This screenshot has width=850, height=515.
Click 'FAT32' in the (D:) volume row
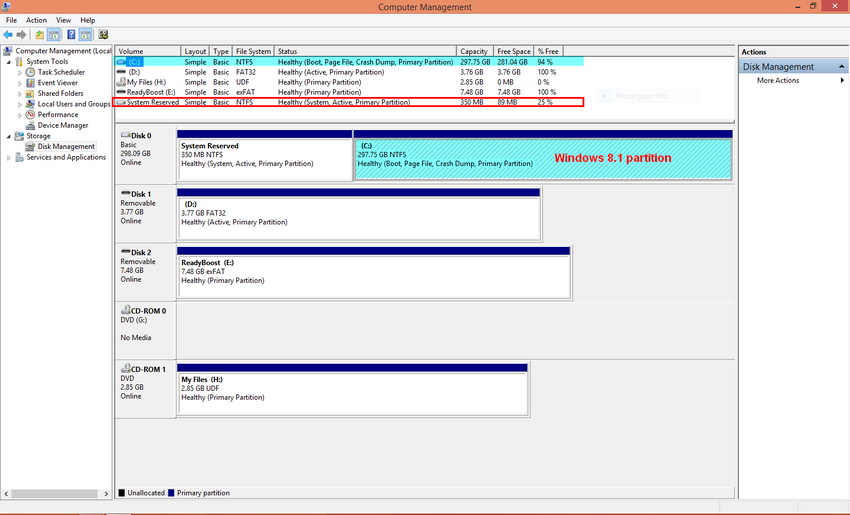(246, 72)
